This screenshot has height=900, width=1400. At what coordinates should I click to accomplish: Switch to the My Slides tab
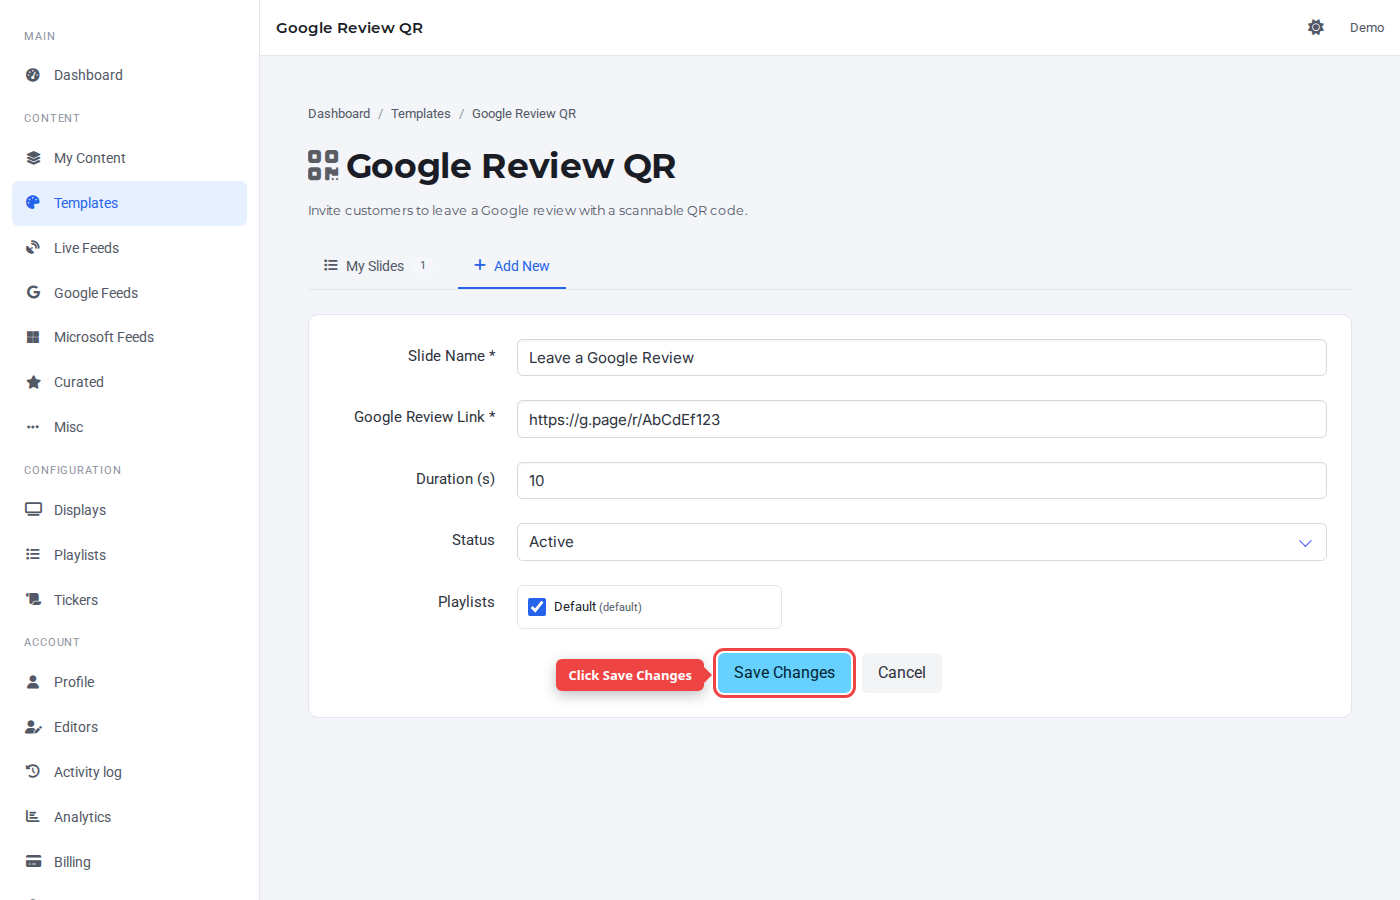[375, 266]
